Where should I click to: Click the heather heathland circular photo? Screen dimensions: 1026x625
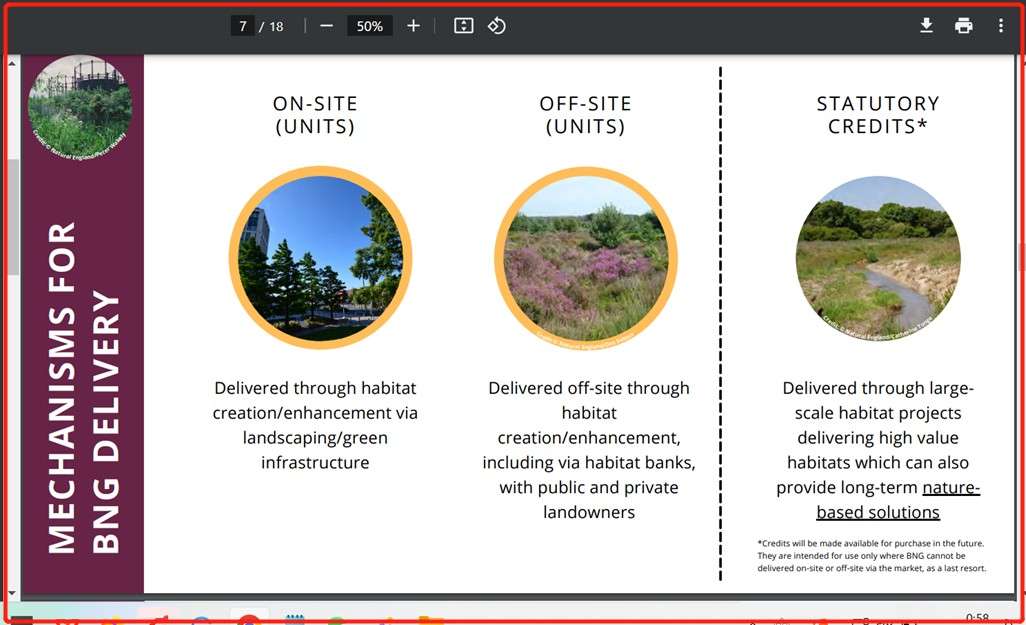tap(586, 258)
